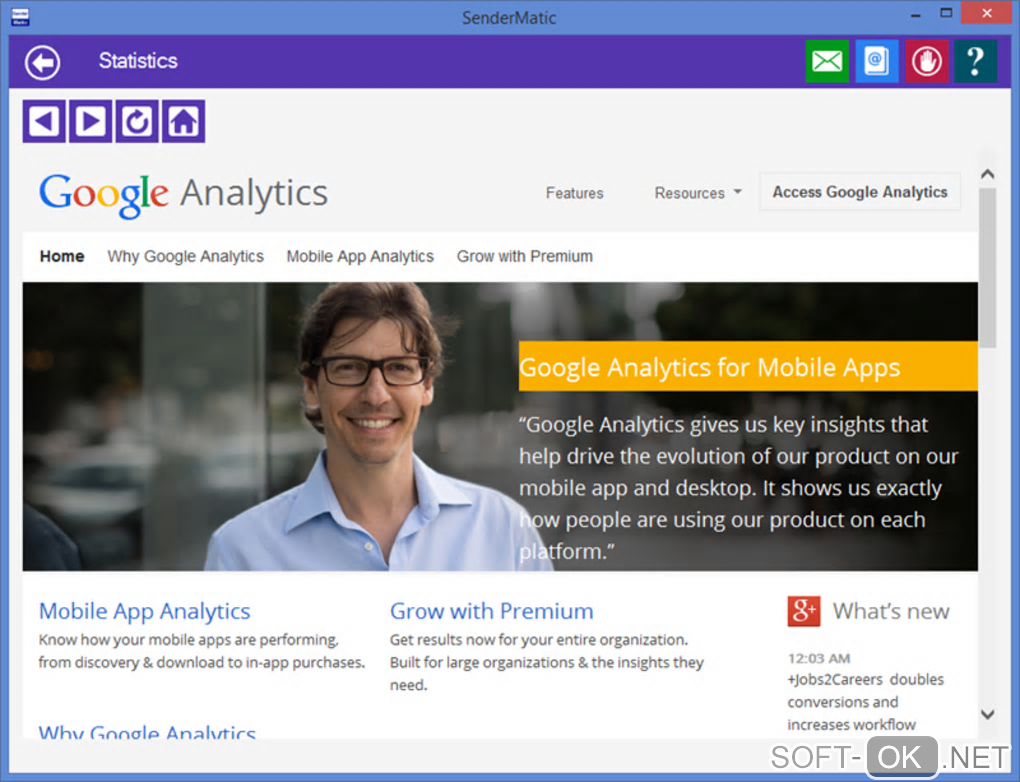The image size is (1020, 782).
Task: Select the Home tab
Action: 62,256
